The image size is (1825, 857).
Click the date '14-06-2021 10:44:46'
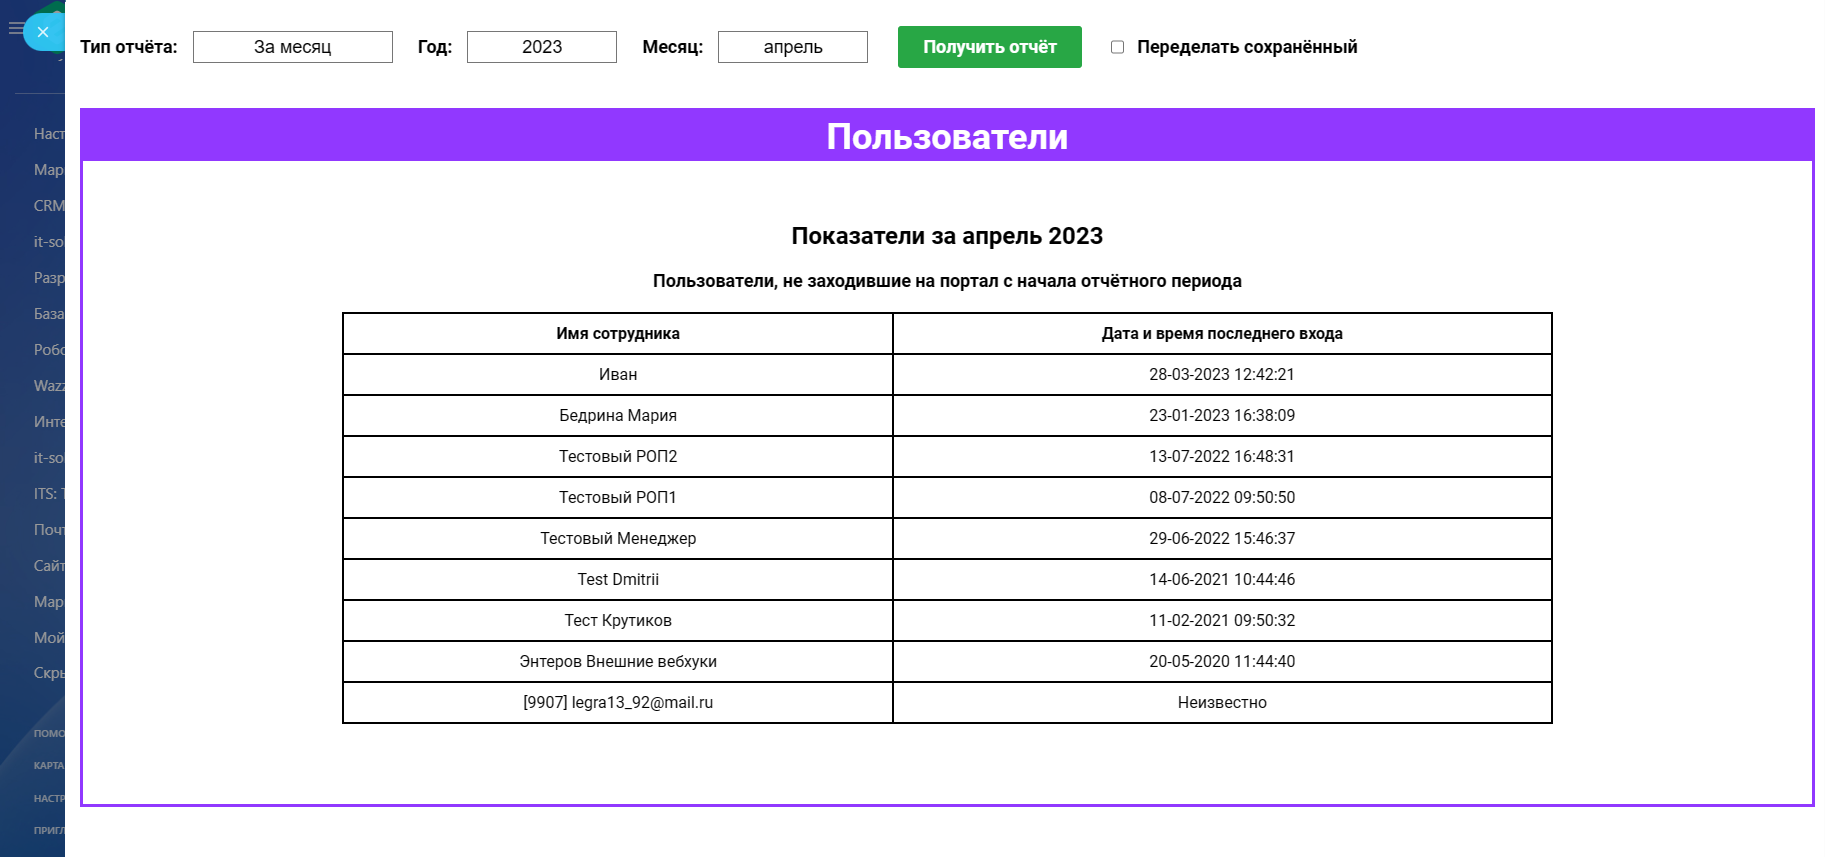pyautogui.click(x=1222, y=580)
